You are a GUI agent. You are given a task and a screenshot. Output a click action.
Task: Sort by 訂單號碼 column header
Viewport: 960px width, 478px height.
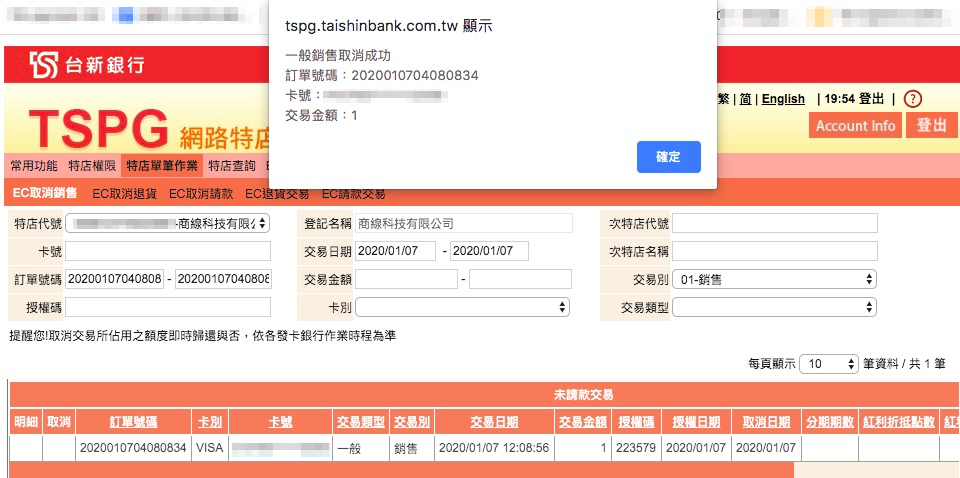[133, 422]
